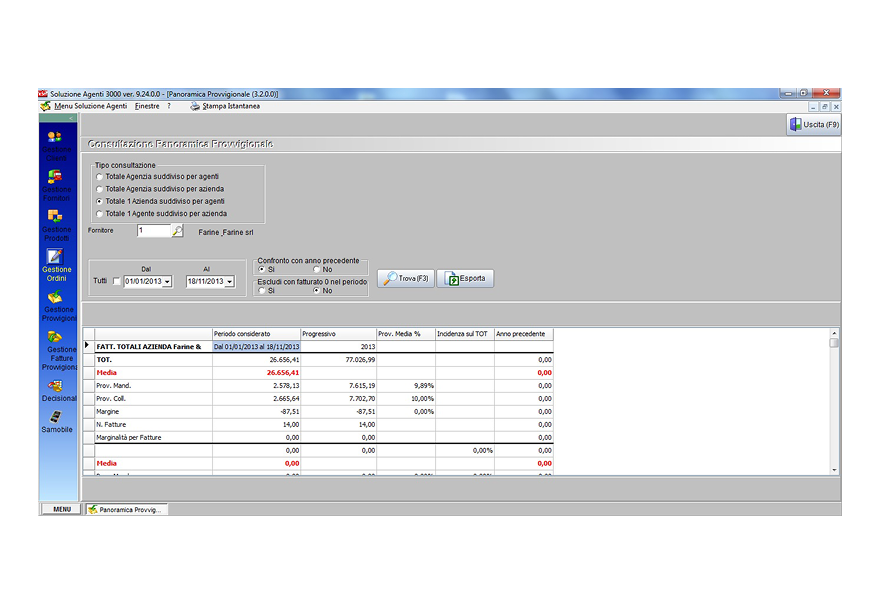Tick the Tutti checkbox
The height and width of the screenshot is (606, 879).
click(x=117, y=282)
